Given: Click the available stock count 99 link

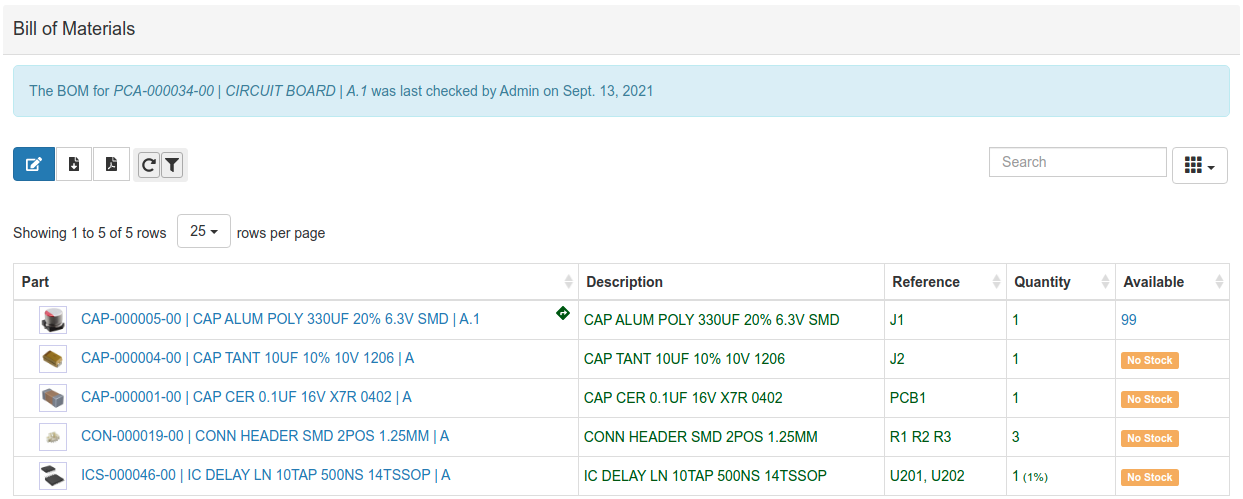Looking at the screenshot, I should coord(1129,320).
